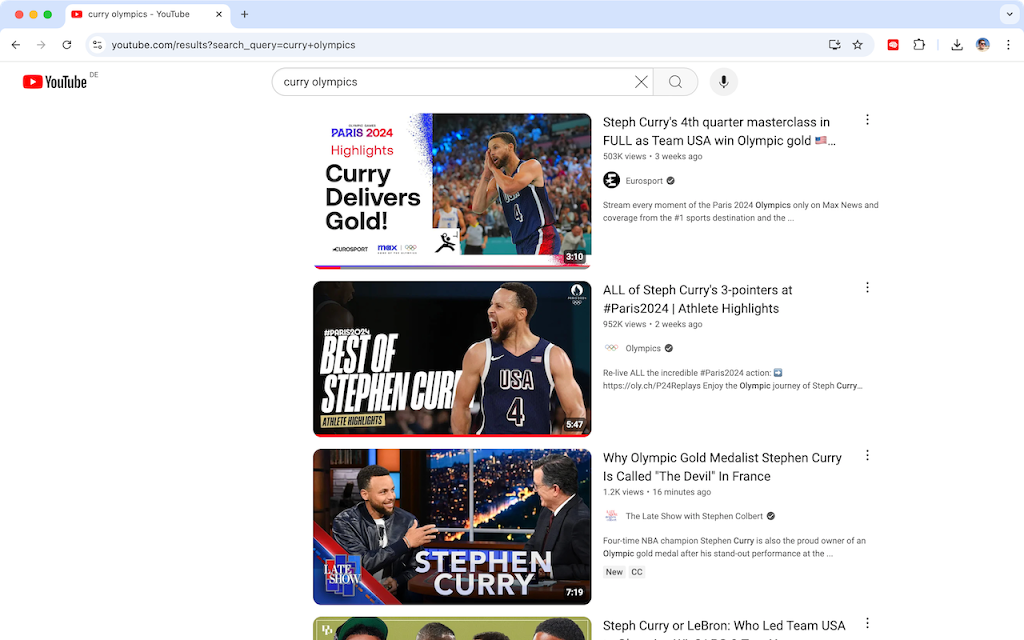Visit The Late Show with Stephen Colbert channel

[694, 517]
